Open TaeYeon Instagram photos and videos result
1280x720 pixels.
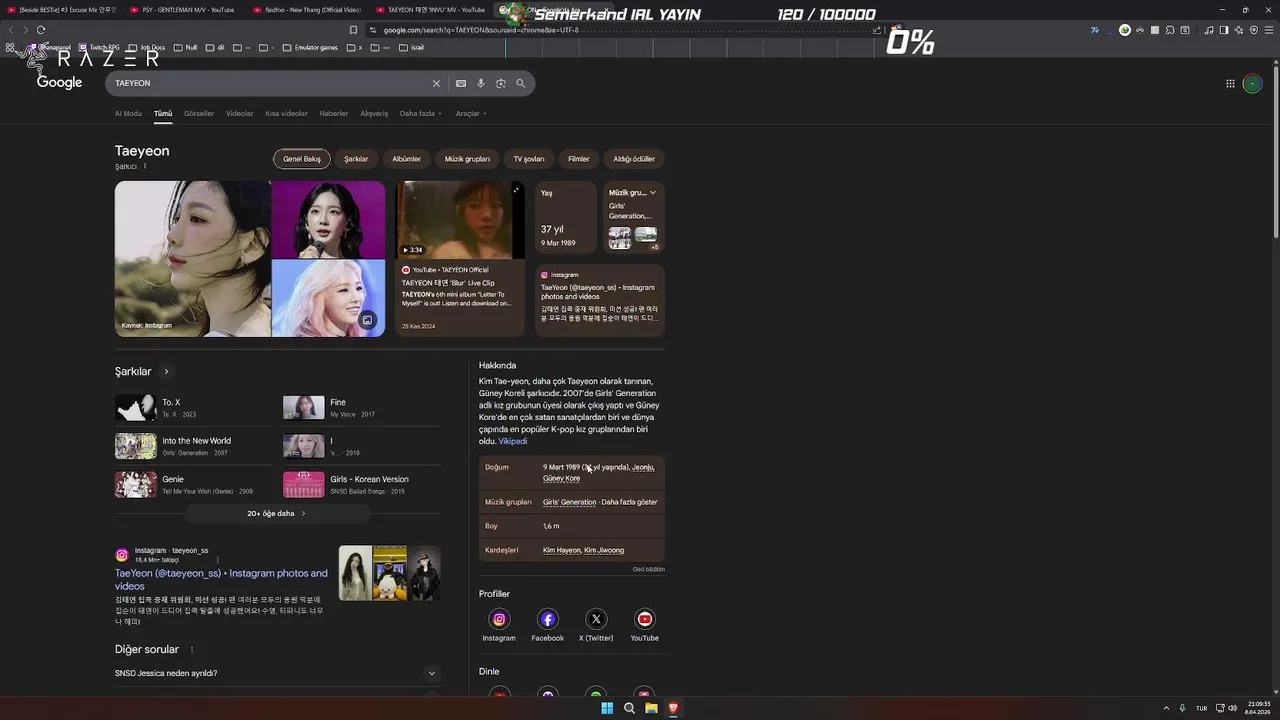coord(221,580)
